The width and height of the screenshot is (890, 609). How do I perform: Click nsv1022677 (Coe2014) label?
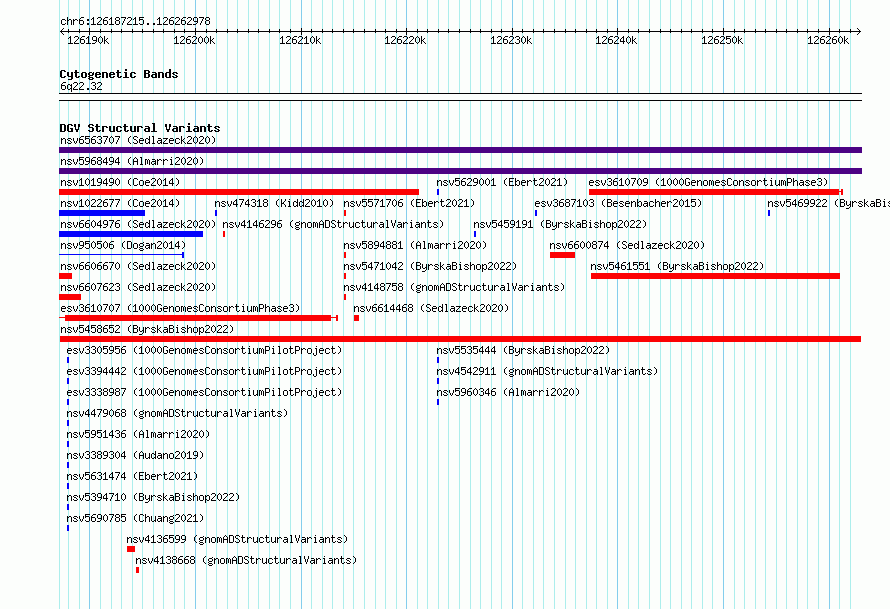[120, 203]
